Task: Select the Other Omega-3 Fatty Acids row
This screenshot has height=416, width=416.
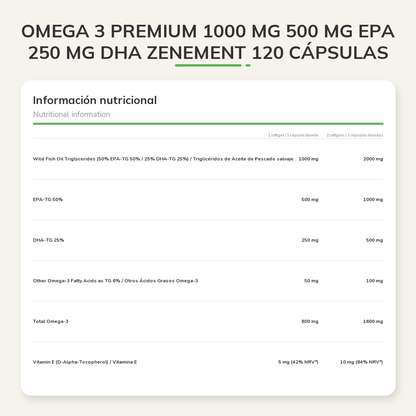Action: pyautogui.click(x=208, y=281)
